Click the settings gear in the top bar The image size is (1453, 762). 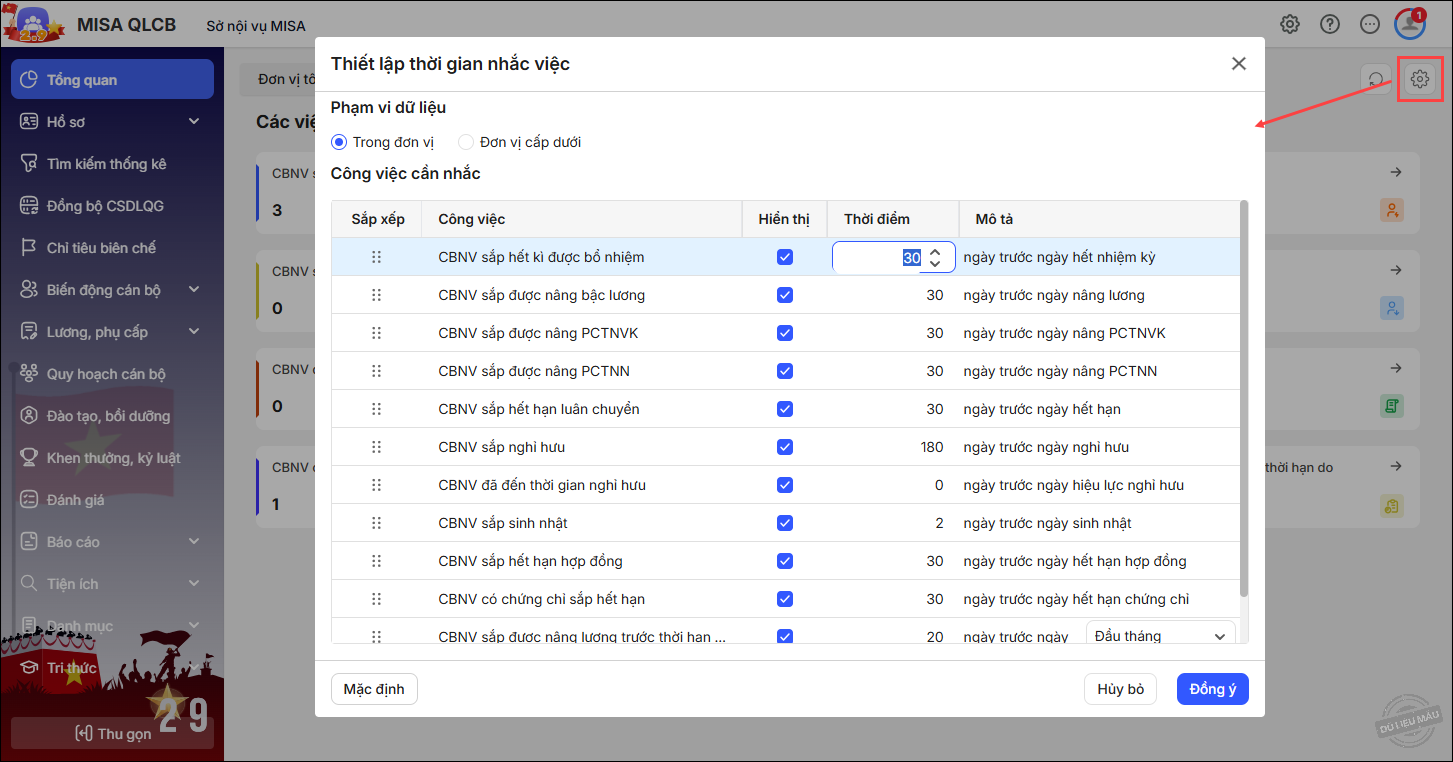1290,25
